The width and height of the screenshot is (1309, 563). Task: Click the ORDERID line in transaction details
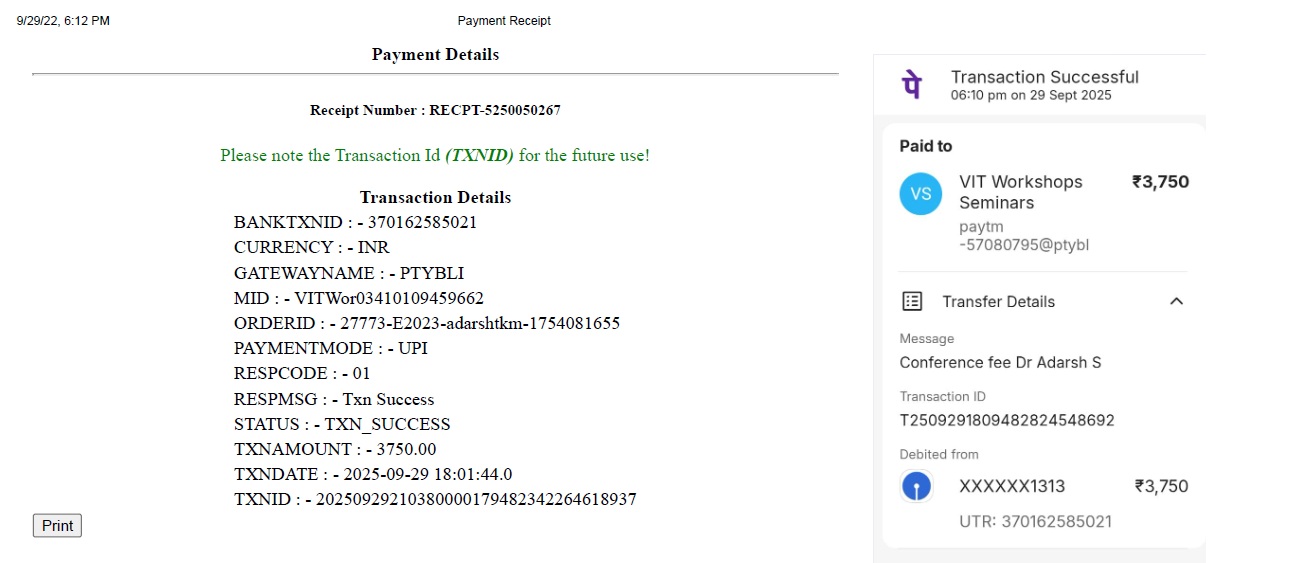click(x=427, y=323)
